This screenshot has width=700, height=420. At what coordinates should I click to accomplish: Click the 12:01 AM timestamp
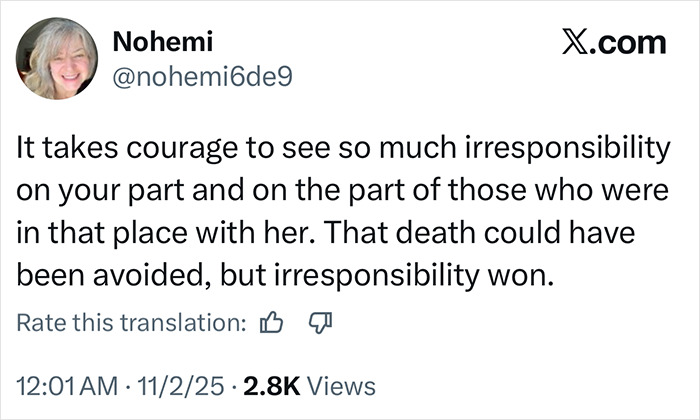click(x=65, y=385)
